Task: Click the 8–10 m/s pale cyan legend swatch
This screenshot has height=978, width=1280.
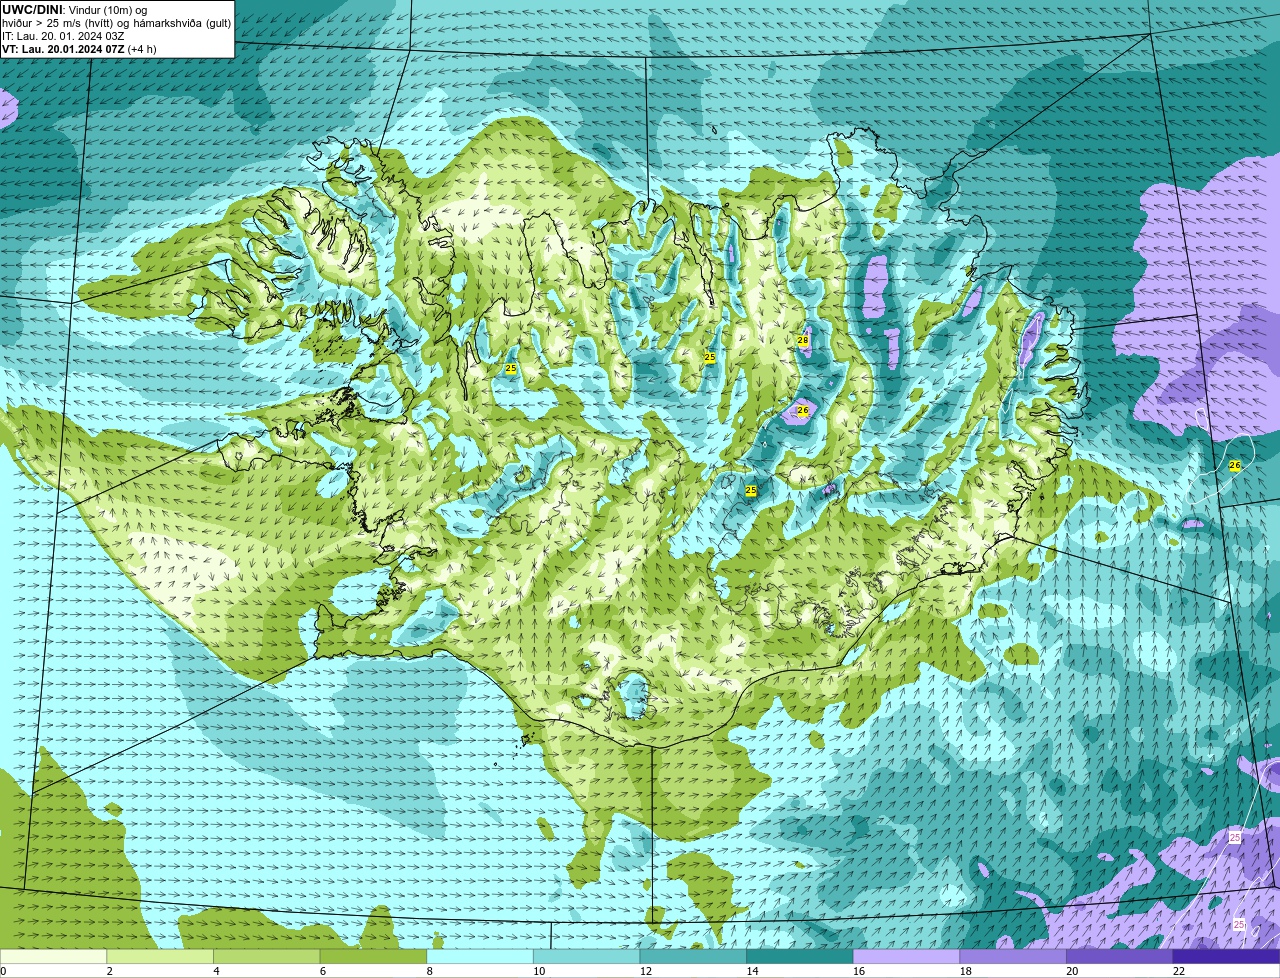Action: point(480,956)
